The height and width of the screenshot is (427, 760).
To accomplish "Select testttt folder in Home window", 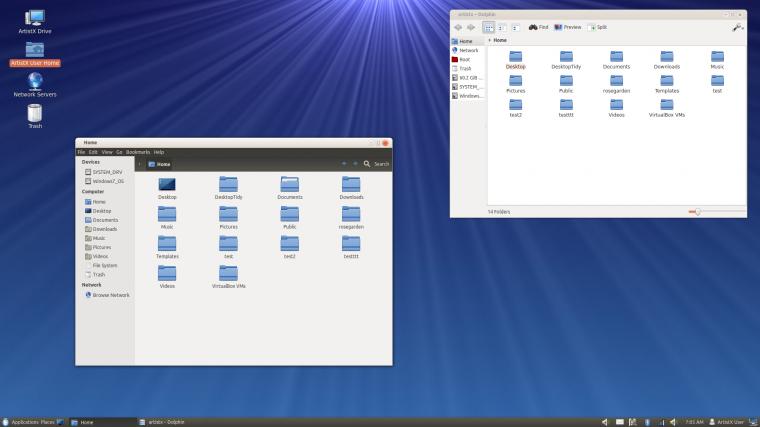I will point(351,247).
